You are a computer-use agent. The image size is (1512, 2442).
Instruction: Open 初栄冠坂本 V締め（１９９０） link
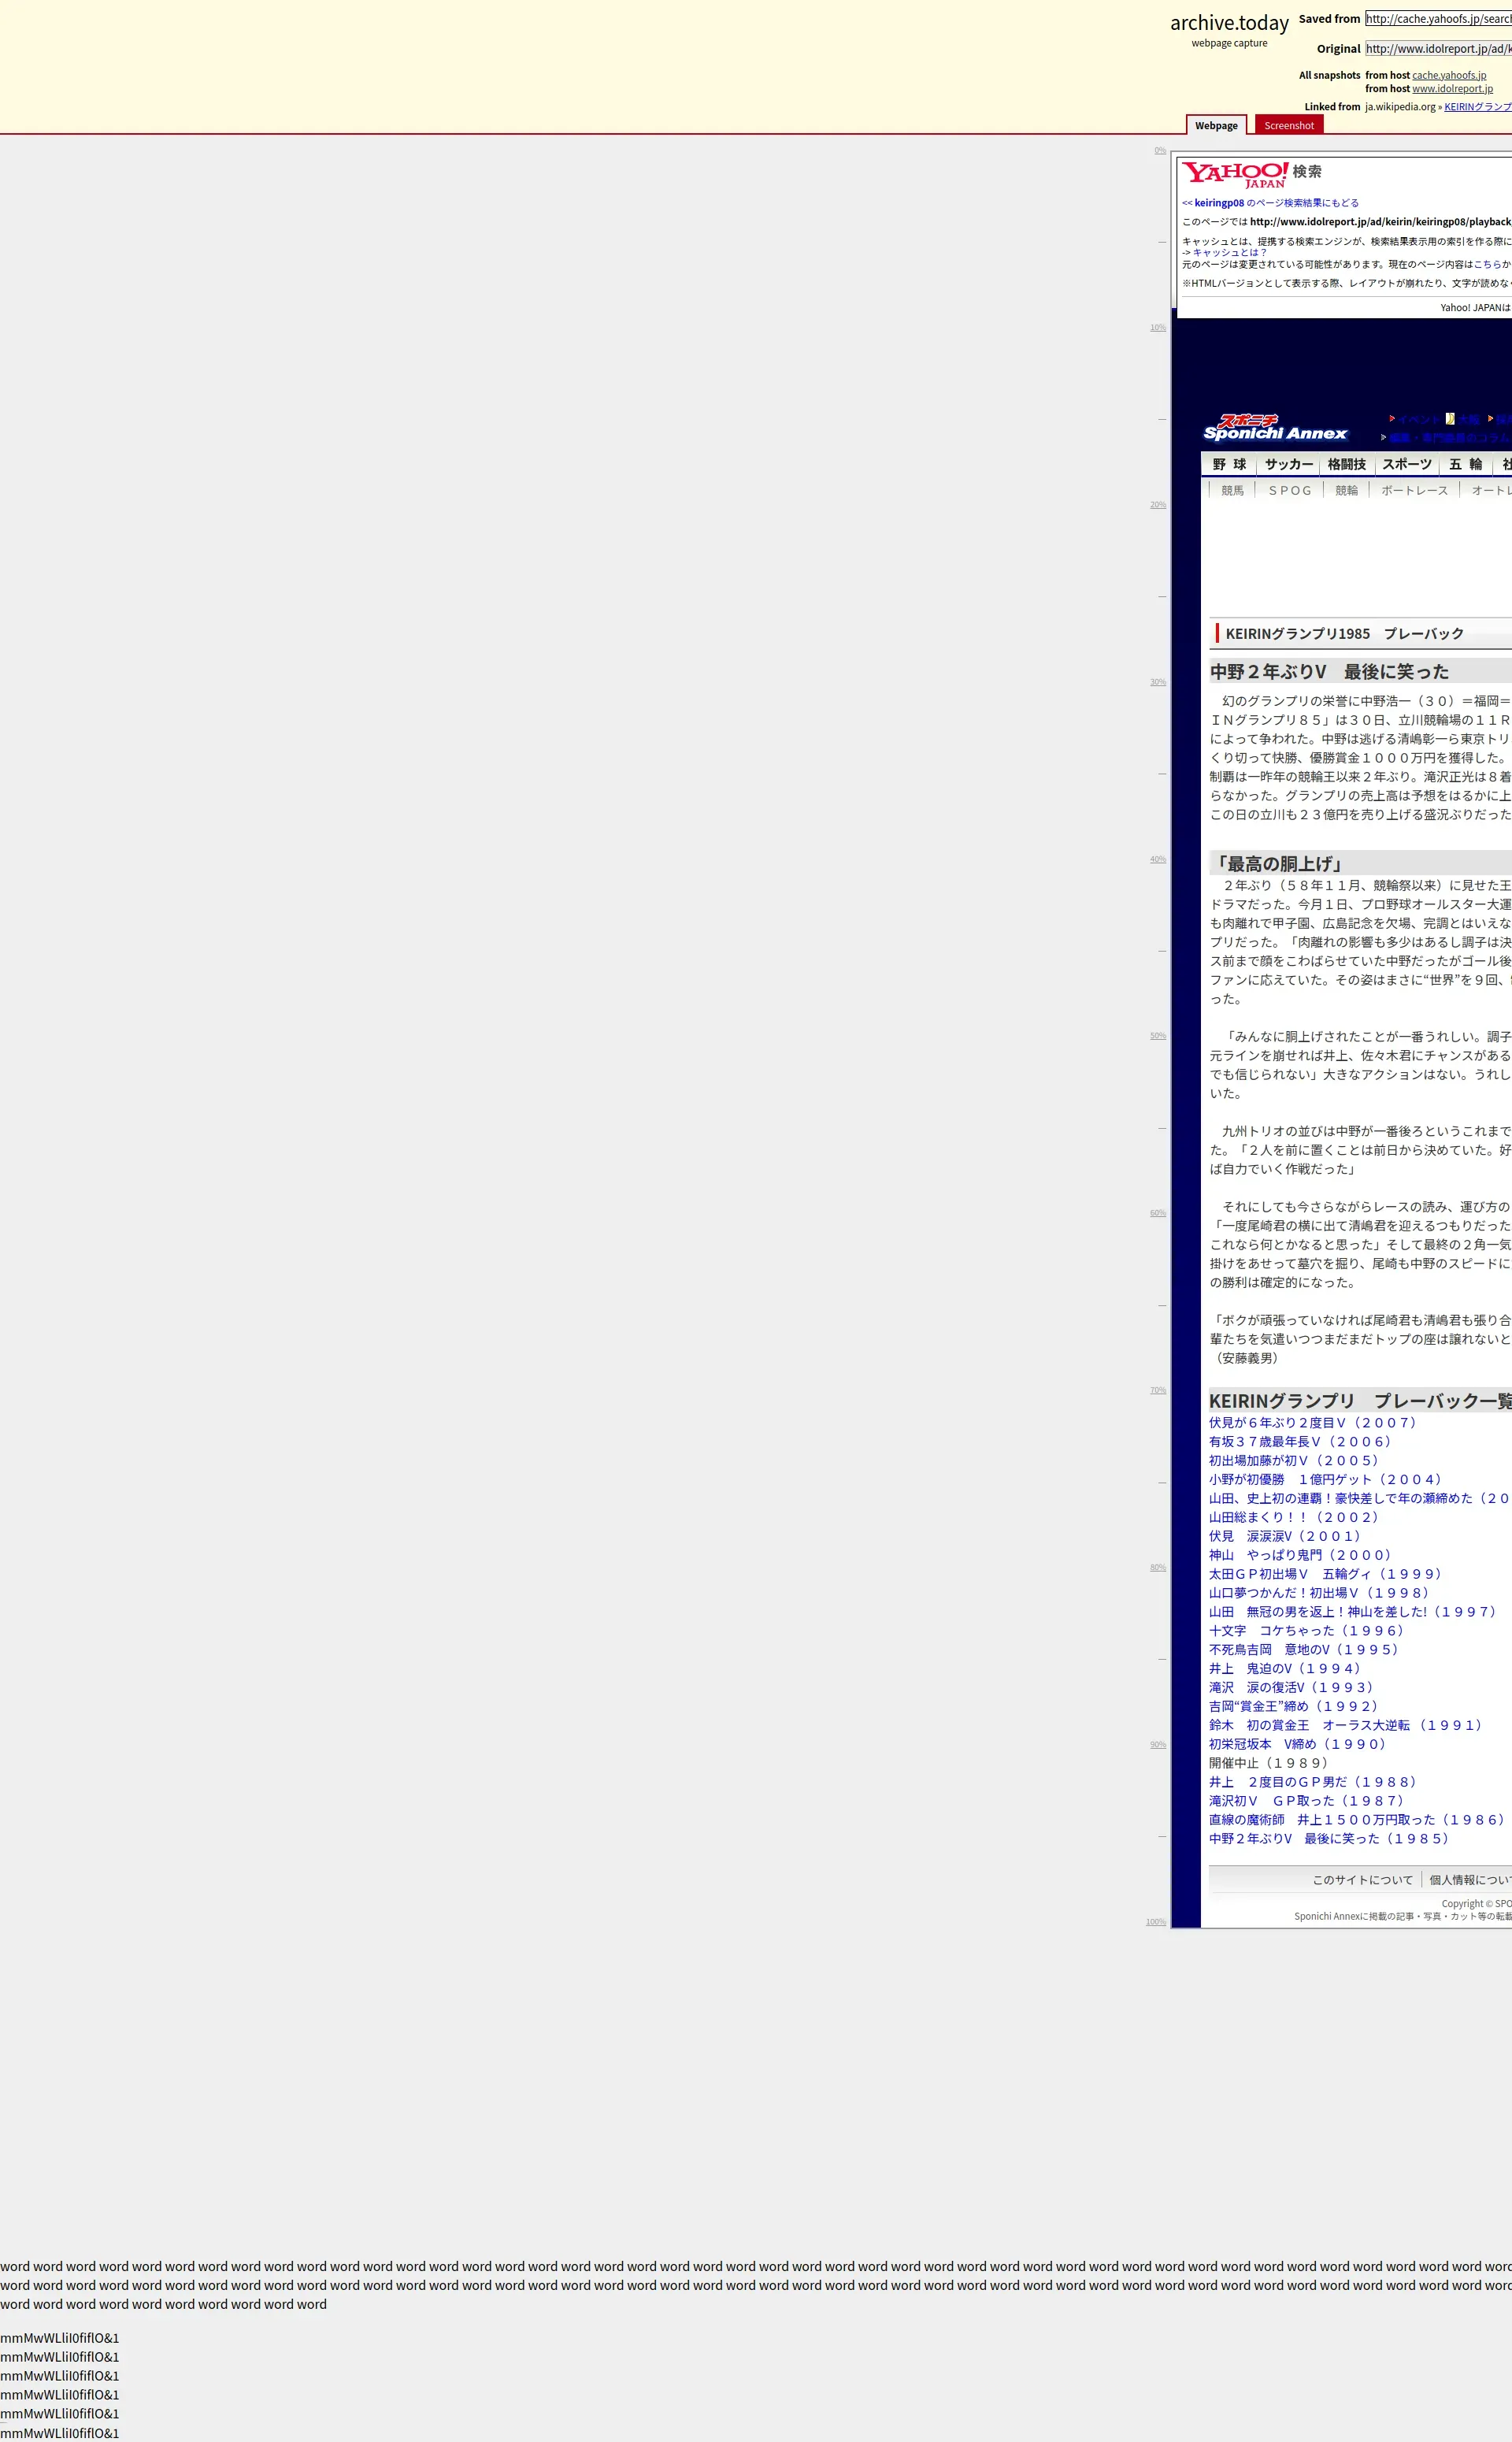pyautogui.click(x=1299, y=1745)
